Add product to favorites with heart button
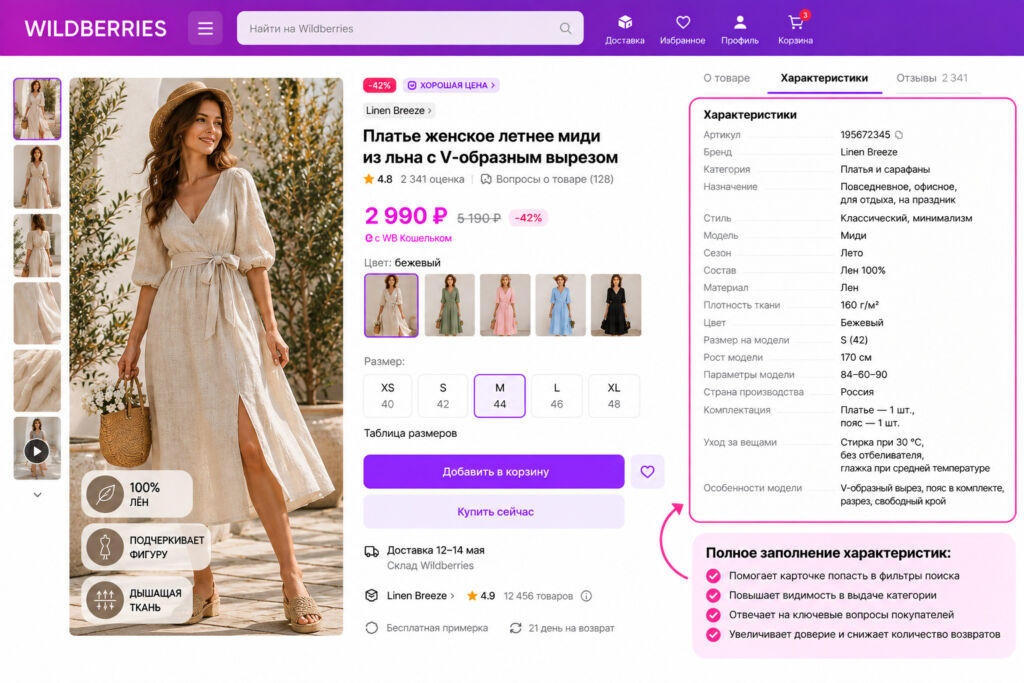This screenshot has height=683, width=1024. (647, 471)
